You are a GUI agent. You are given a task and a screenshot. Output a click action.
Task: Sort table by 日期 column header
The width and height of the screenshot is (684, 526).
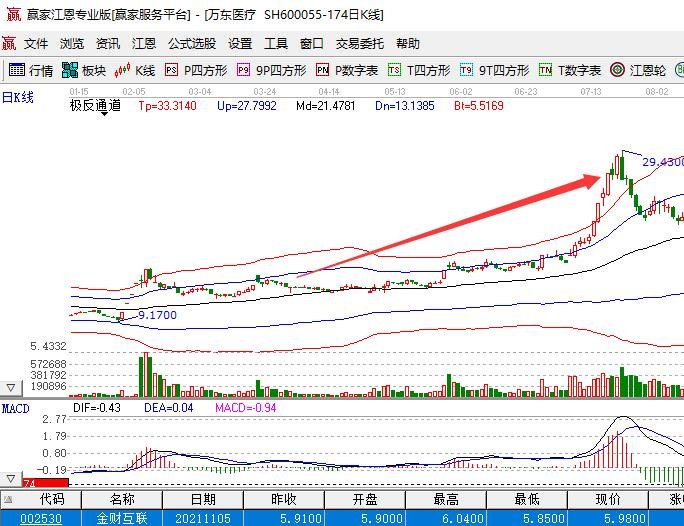click(x=203, y=499)
